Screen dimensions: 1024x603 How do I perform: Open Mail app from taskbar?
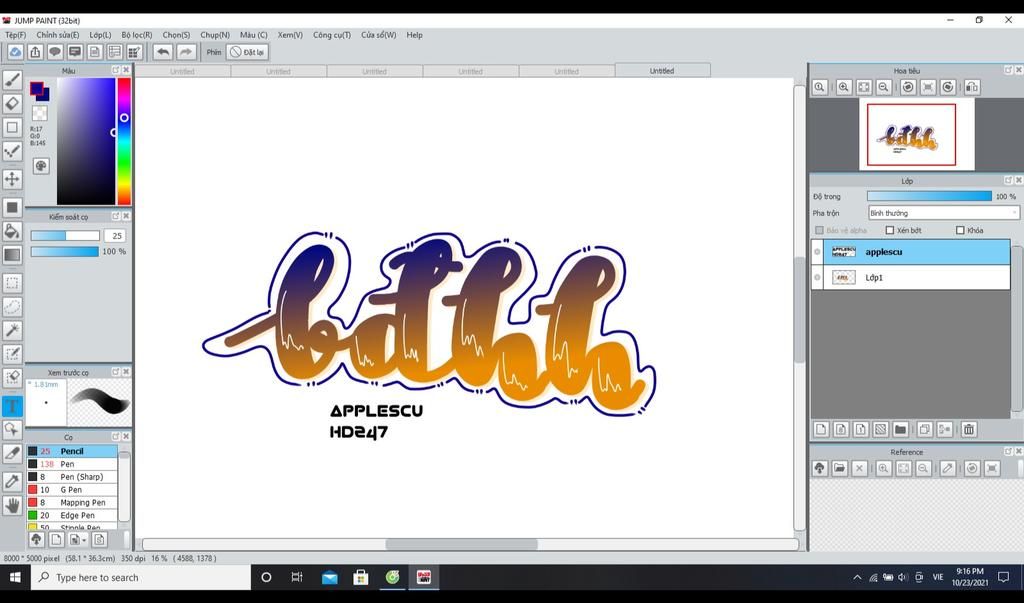pyautogui.click(x=330, y=577)
